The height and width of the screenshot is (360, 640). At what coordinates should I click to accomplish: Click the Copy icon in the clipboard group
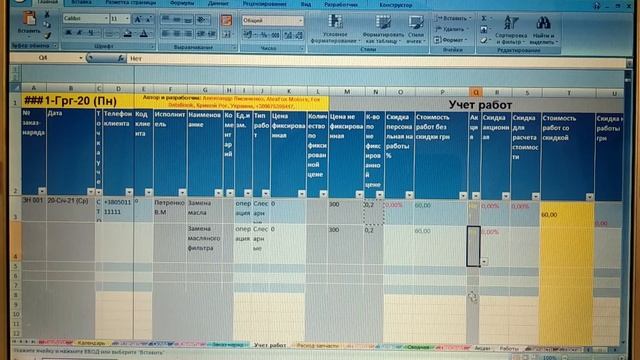coord(47,25)
